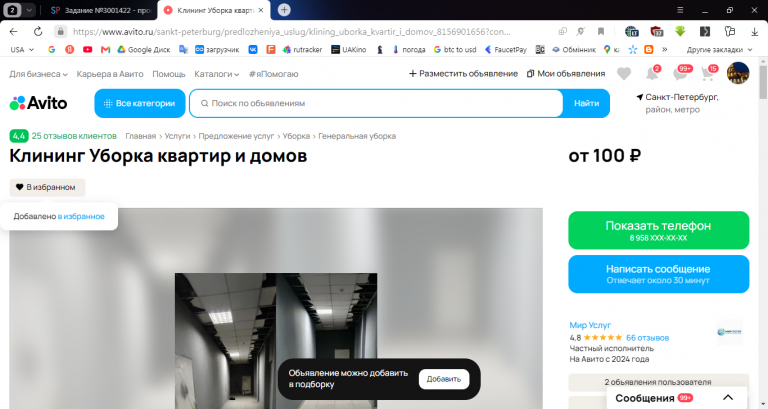The height and width of the screenshot is (409, 768).
Task: Open the messages chat bubble icon
Action: tap(680, 73)
